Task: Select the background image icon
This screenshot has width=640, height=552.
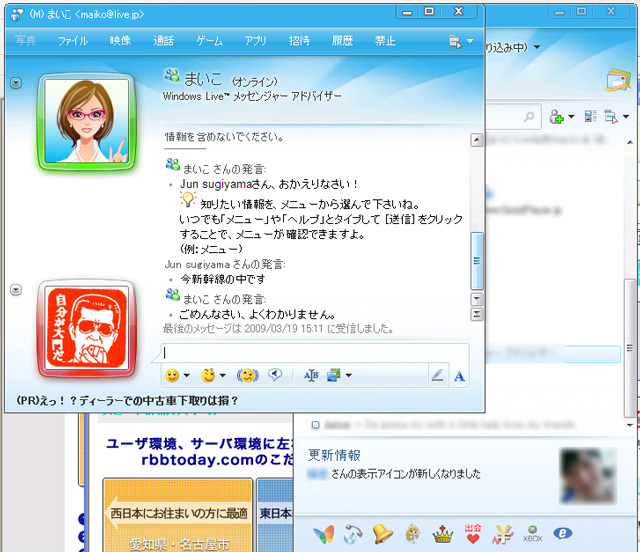Action: coord(333,375)
